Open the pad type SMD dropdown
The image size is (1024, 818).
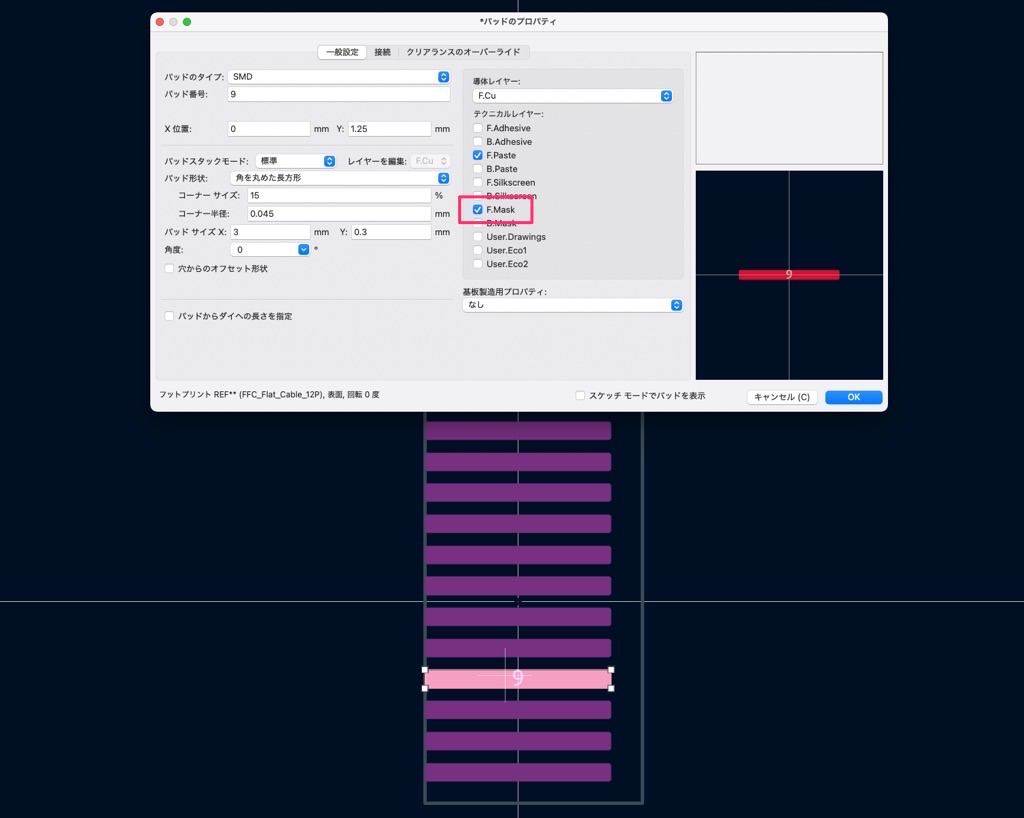point(338,77)
